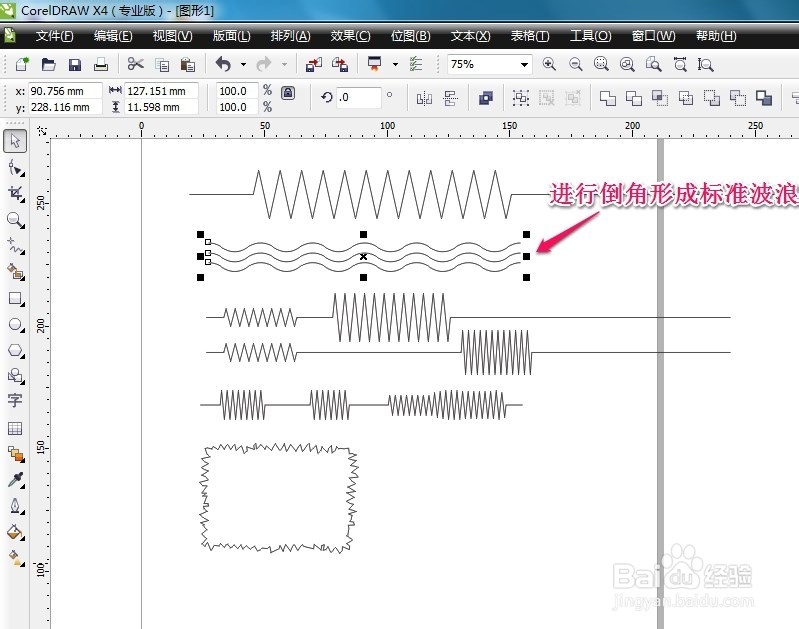Select the Zoom tool in toolbox

(15, 220)
